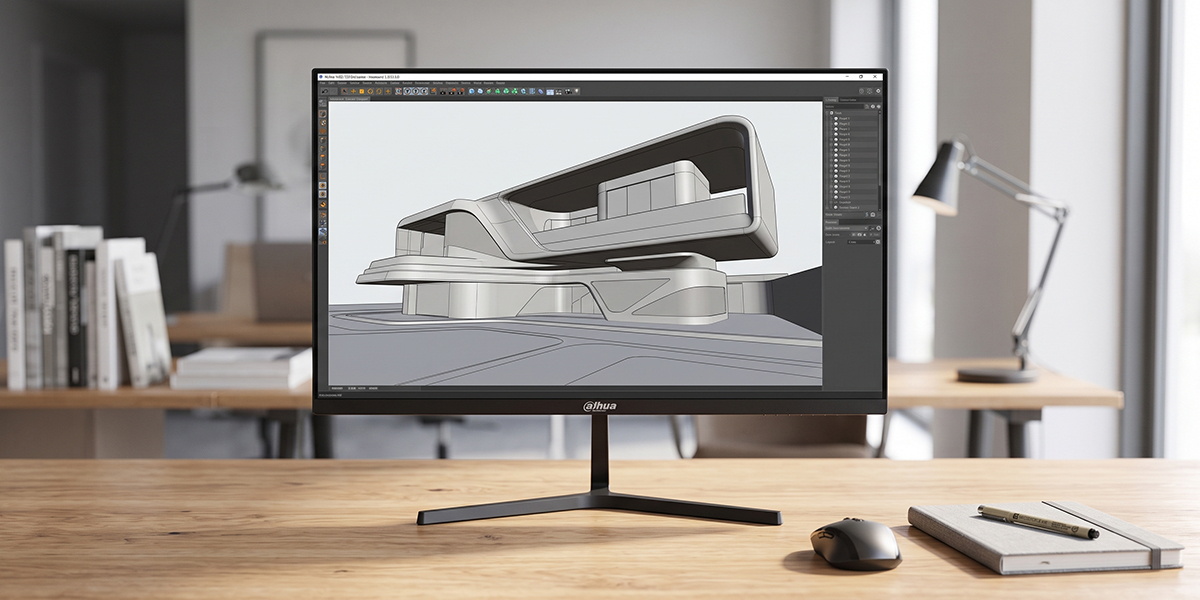Select the Live Selection arrow tool
1200x600 pixels.
pyautogui.click(x=344, y=91)
